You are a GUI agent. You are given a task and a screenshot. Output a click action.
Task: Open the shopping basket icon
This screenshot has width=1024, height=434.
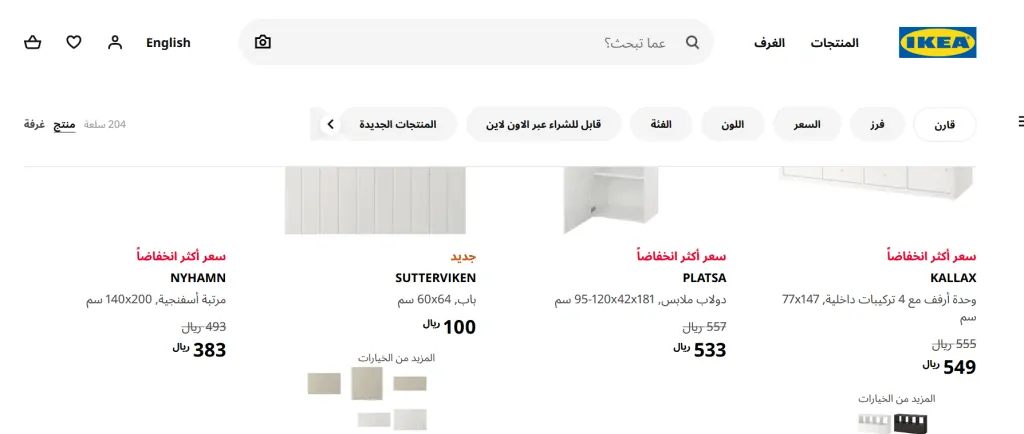(x=33, y=42)
